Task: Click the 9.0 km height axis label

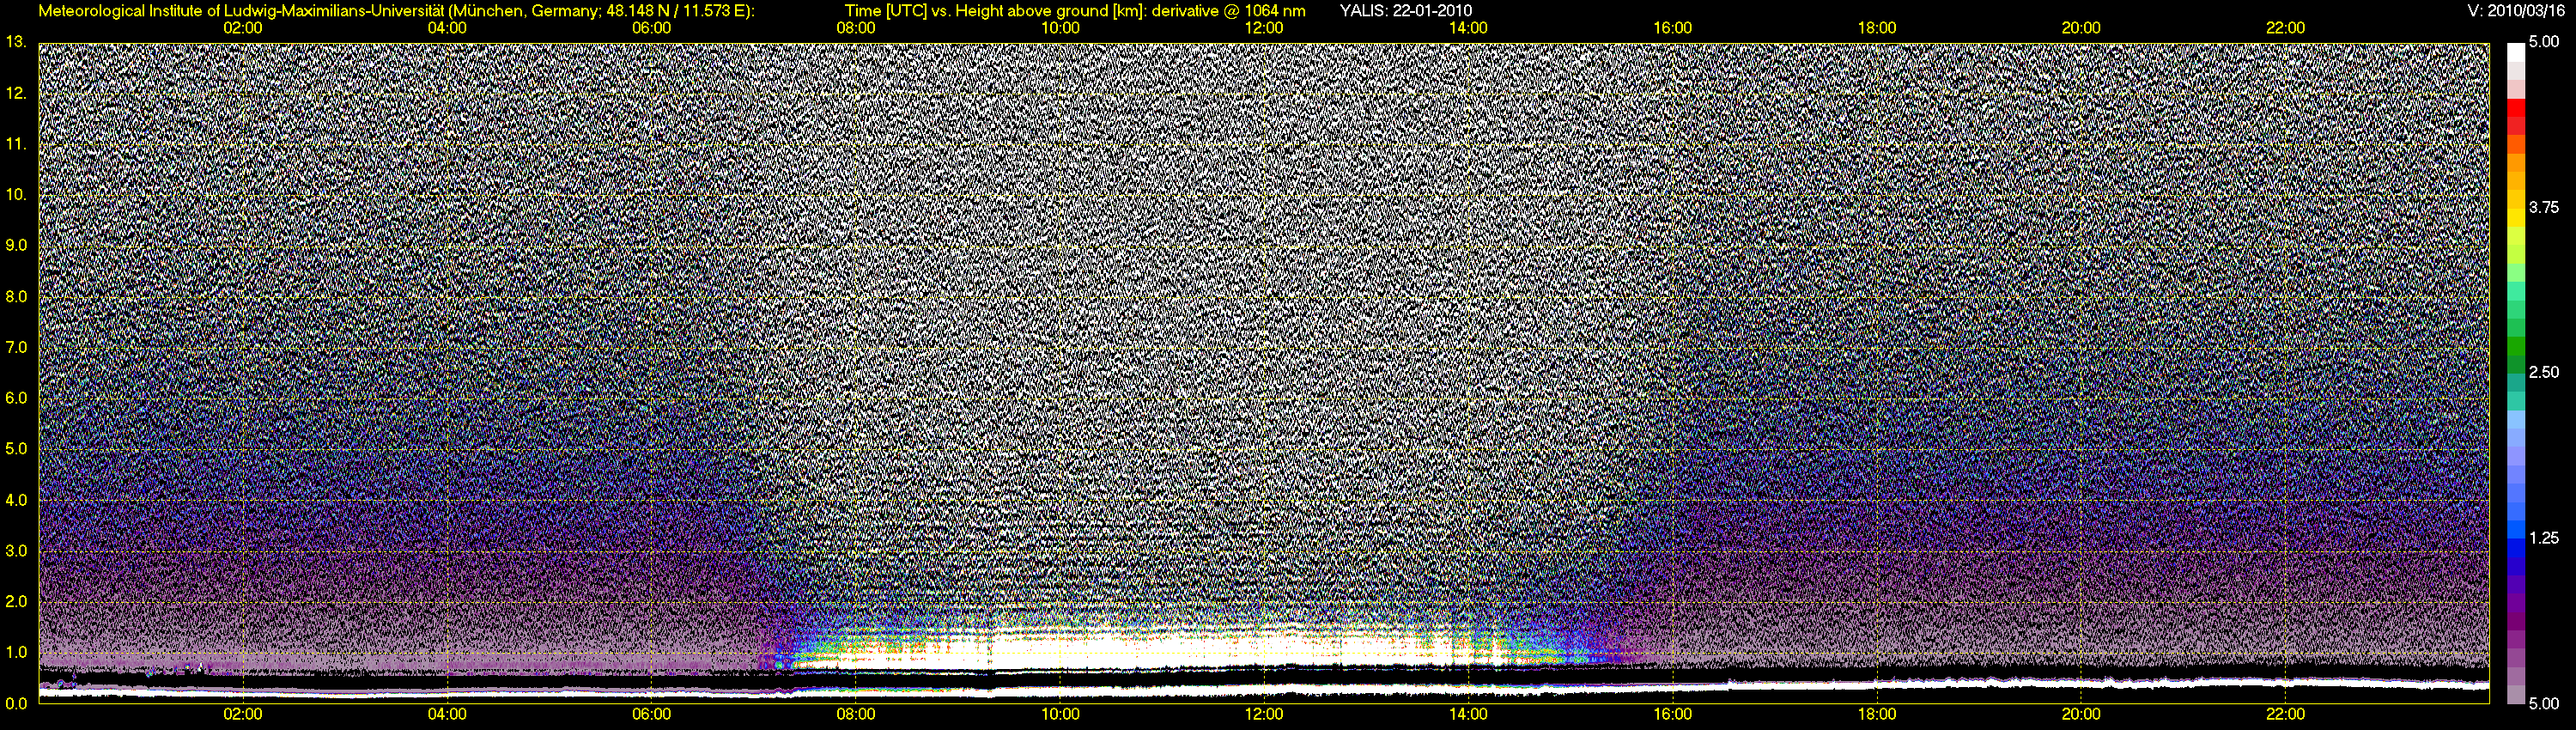Action: [16, 245]
